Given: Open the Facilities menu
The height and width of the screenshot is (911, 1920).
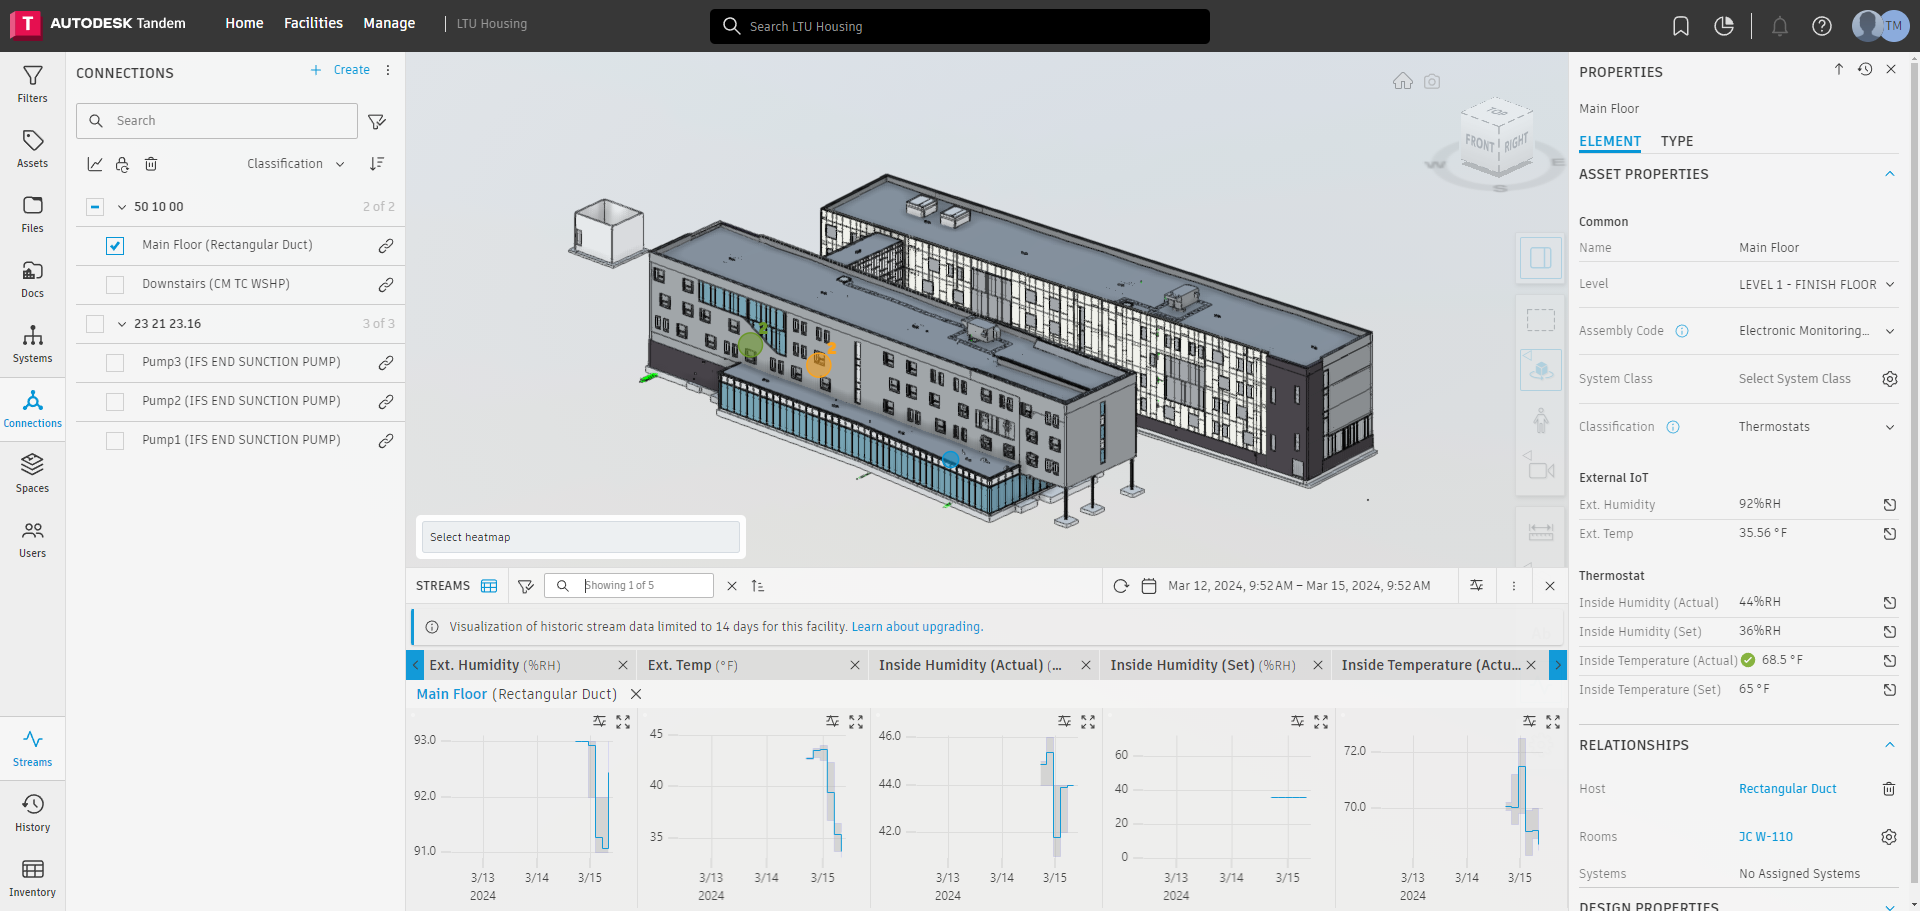Looking at the screenshot, I should click(x=313, y=23).
